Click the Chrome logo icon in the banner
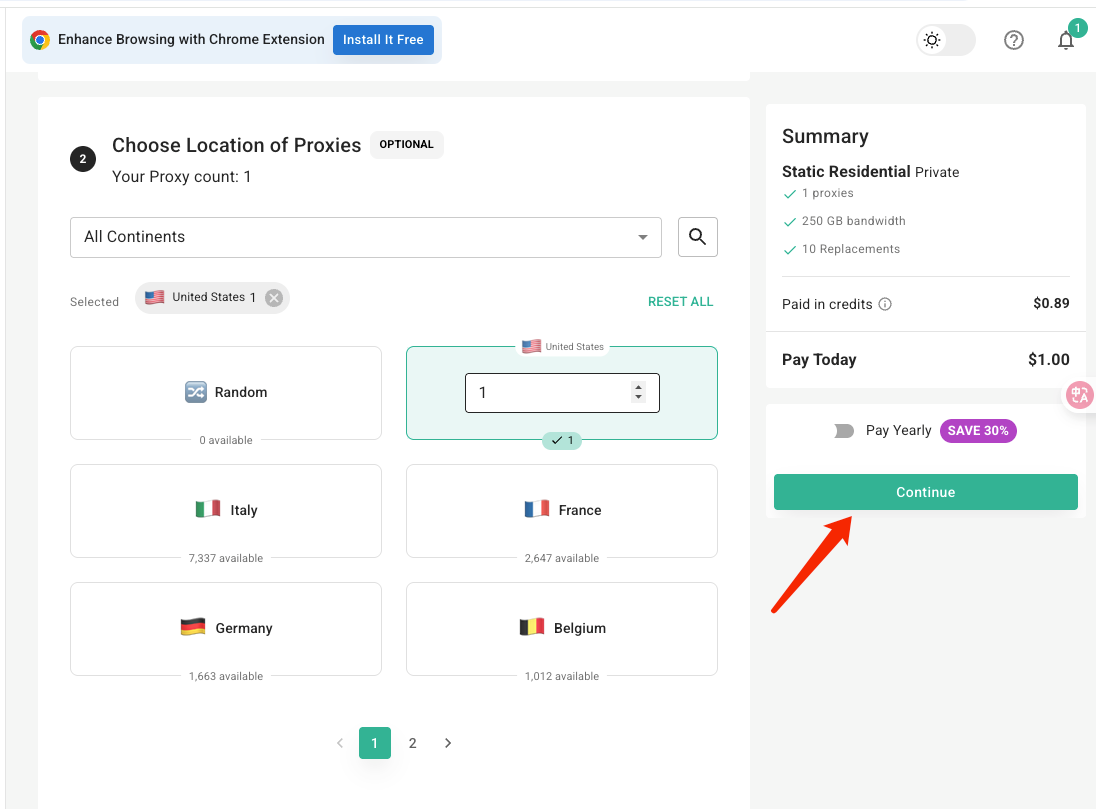 pyautogui.click(x=40, y=40)
